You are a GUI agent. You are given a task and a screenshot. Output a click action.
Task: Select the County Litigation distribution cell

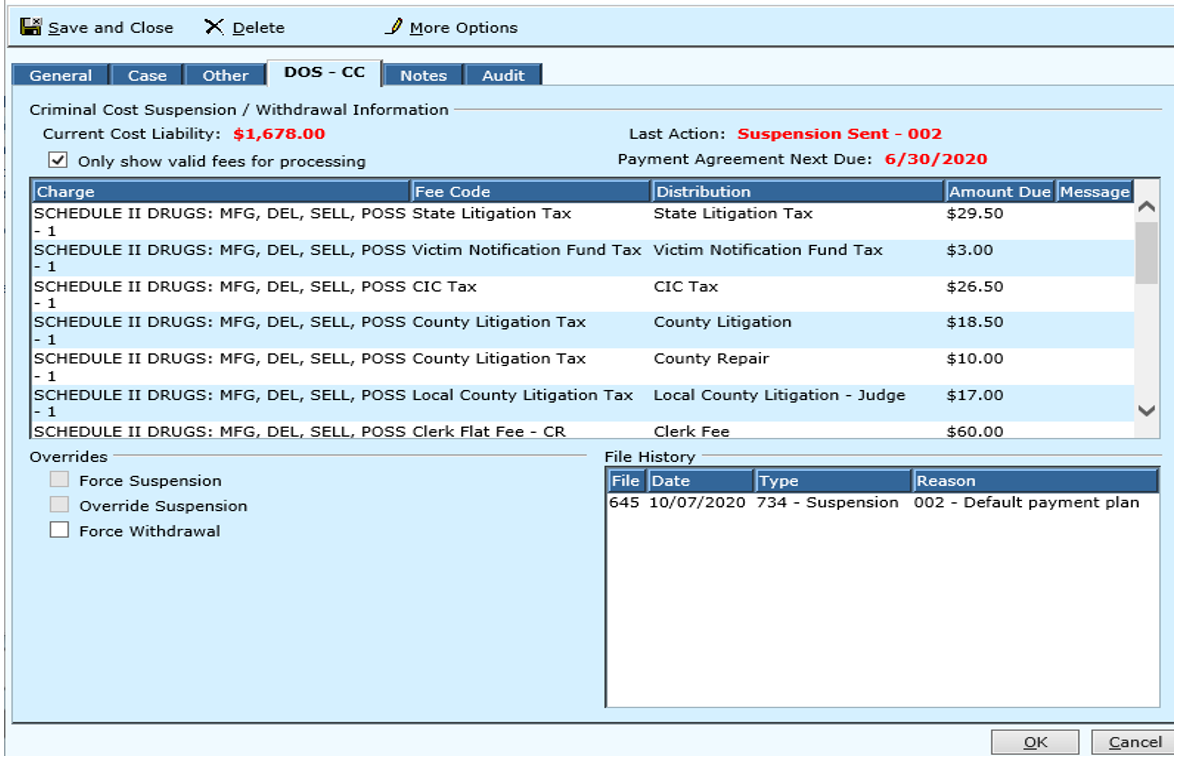click(723, 322)
